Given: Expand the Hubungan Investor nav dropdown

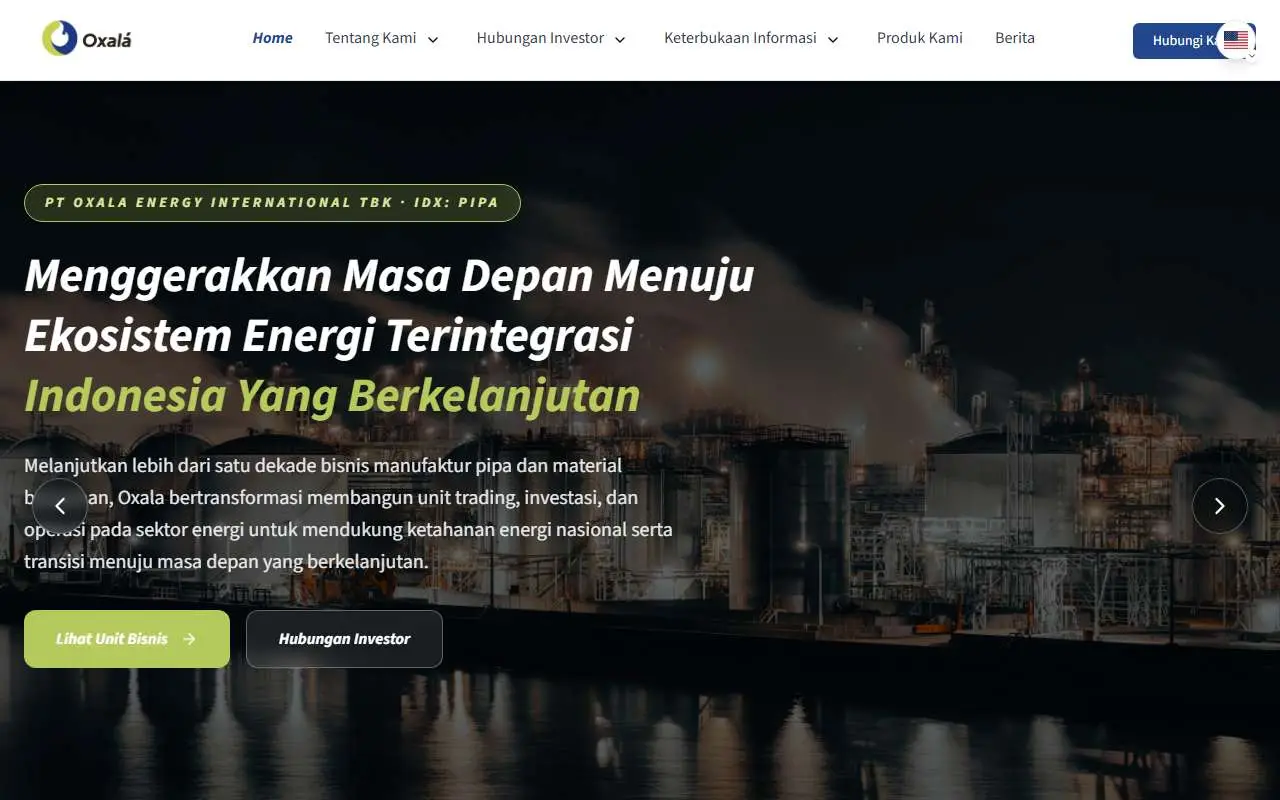Looking at the screenshot, I should pos(551,38).
